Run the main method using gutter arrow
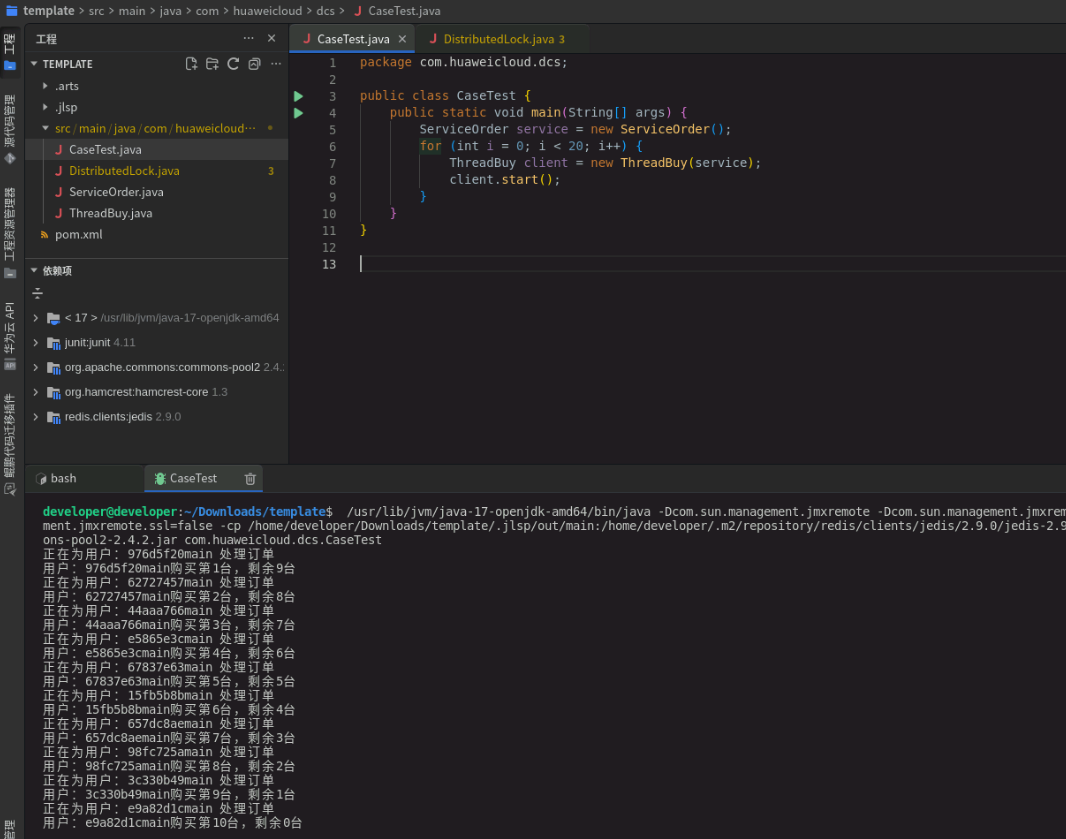 tap(298, 113)
